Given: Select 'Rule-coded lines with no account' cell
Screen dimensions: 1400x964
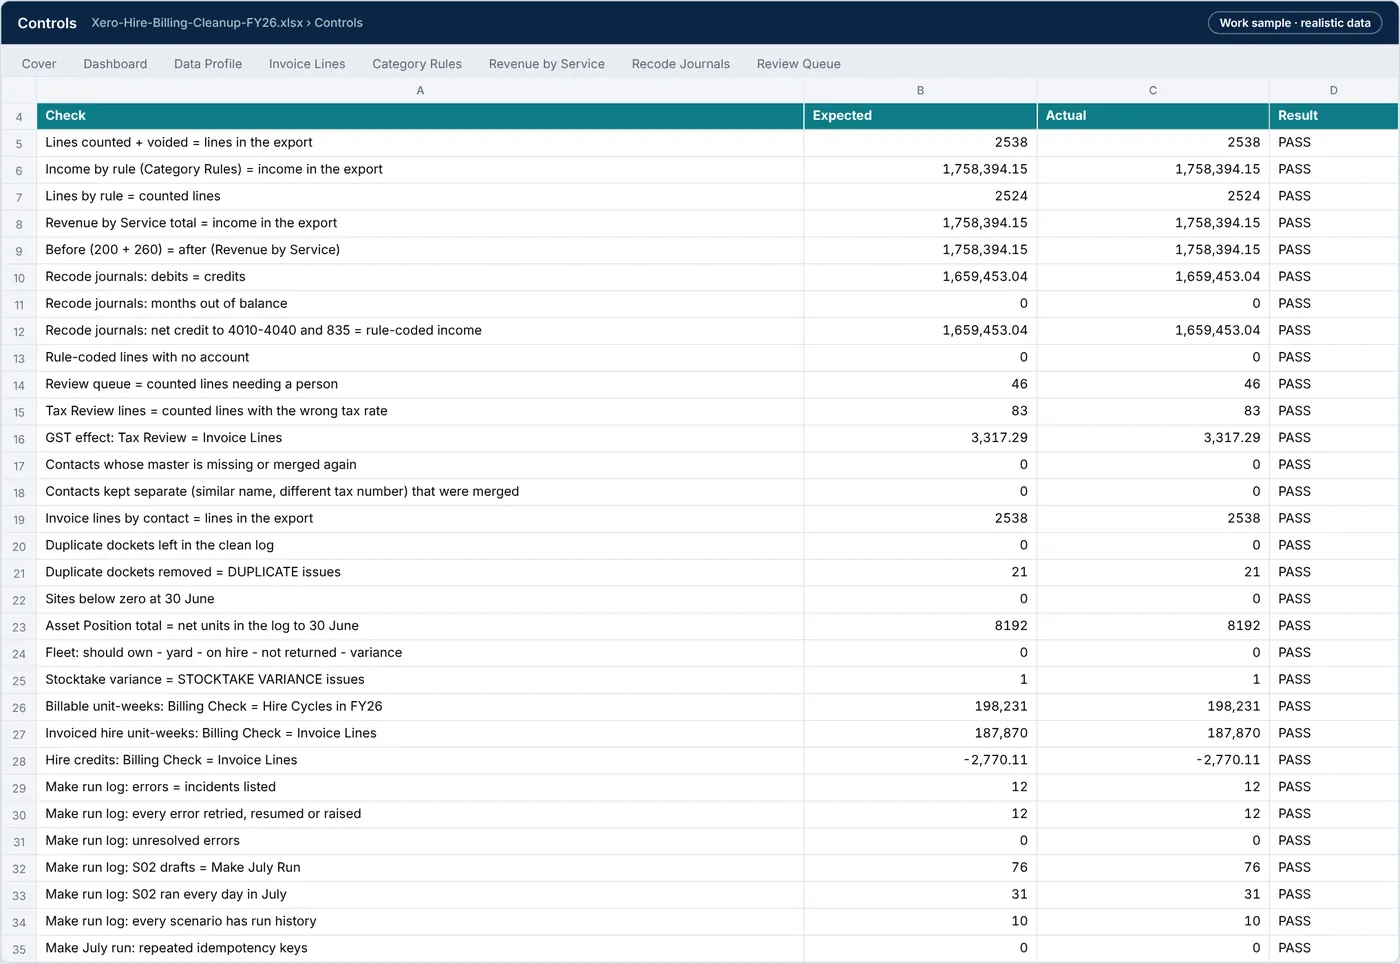Looking at the screenshot, I should pos(420,358).
